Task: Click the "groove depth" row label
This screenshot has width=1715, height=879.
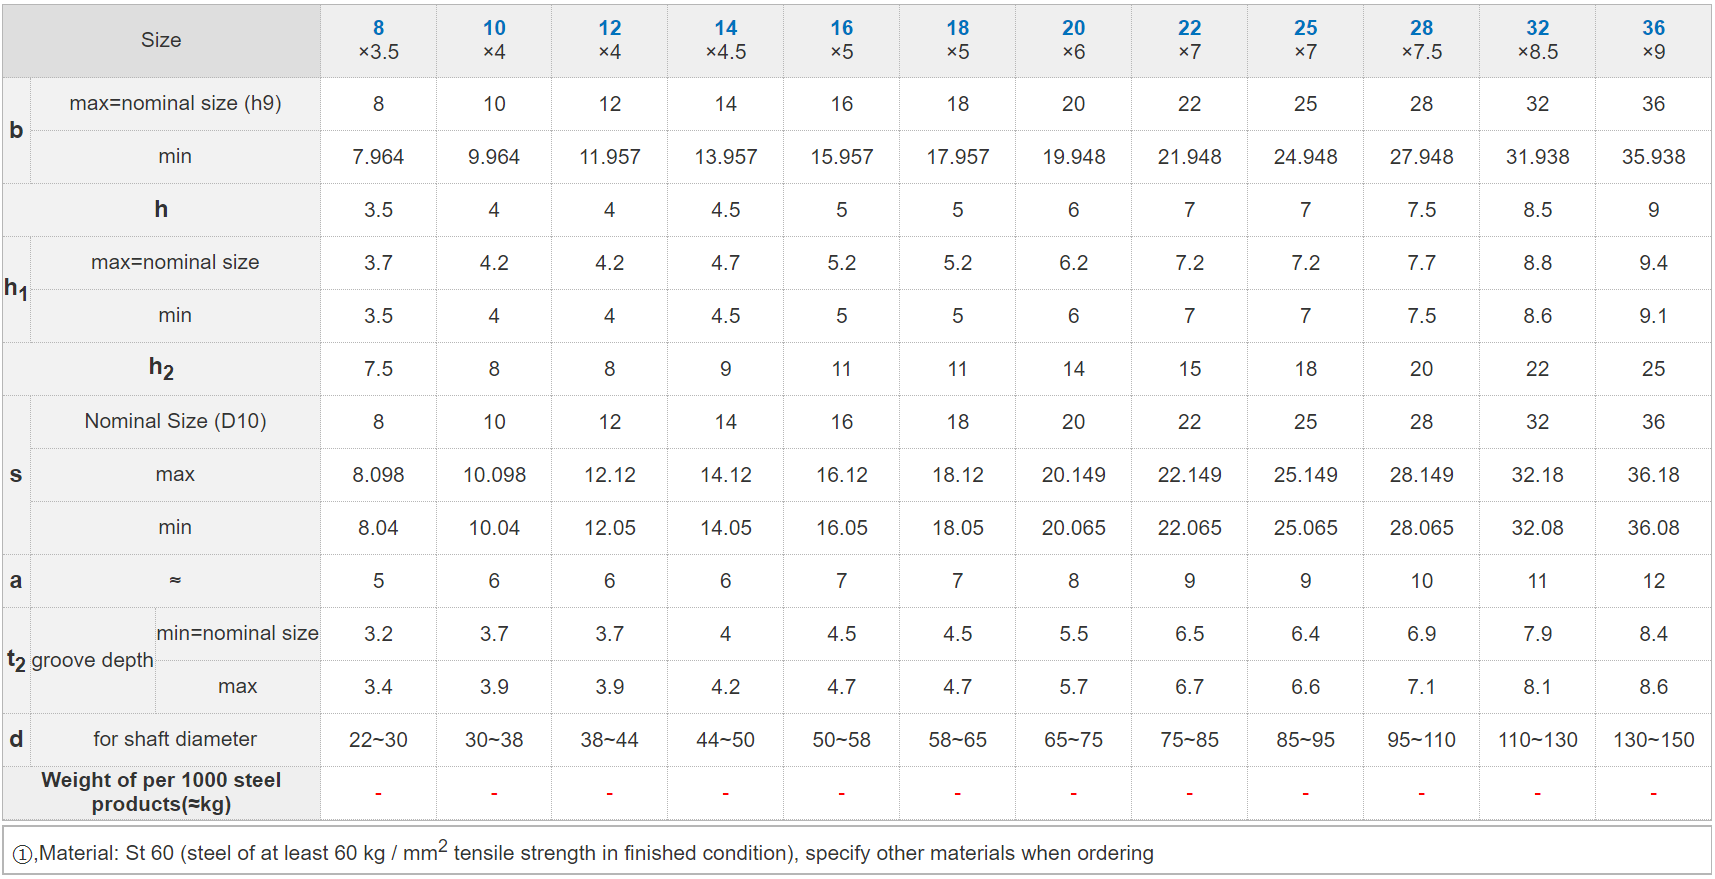Action: point(92,660)
